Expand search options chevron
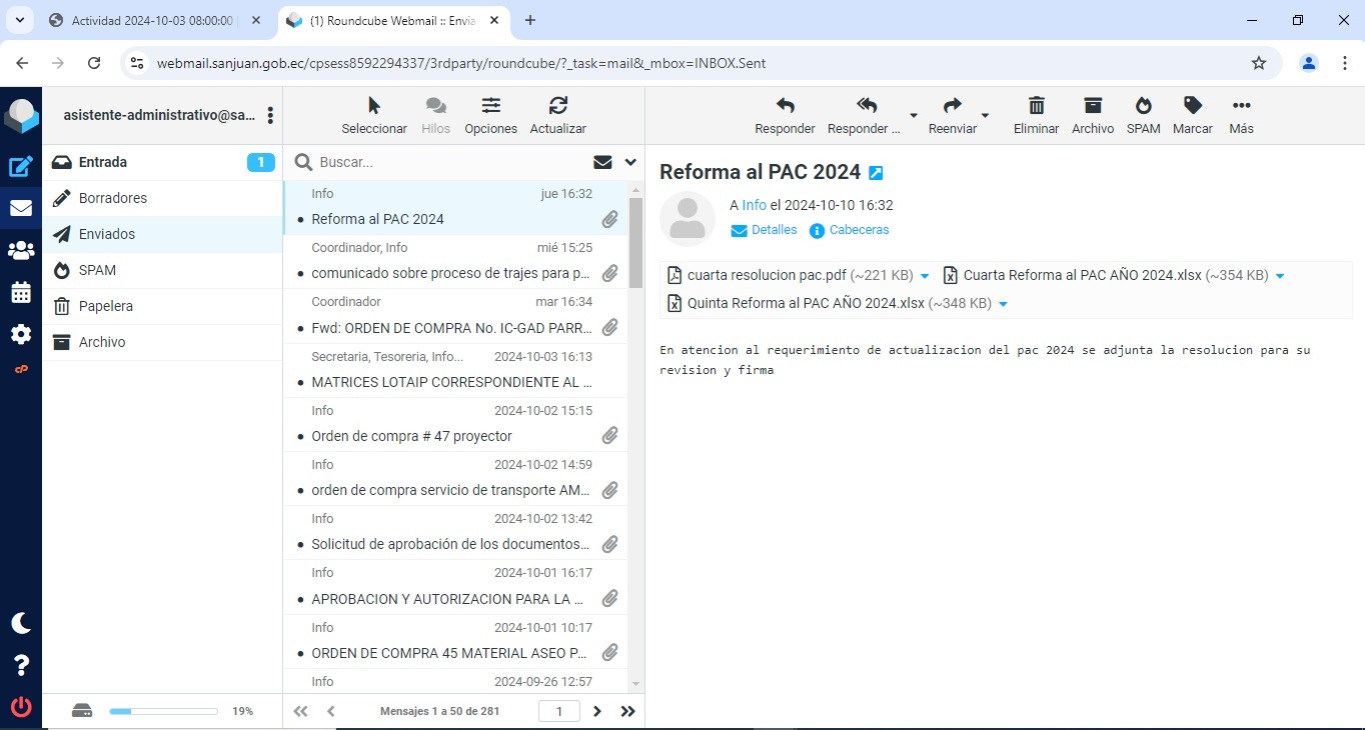 pos(631,162)
